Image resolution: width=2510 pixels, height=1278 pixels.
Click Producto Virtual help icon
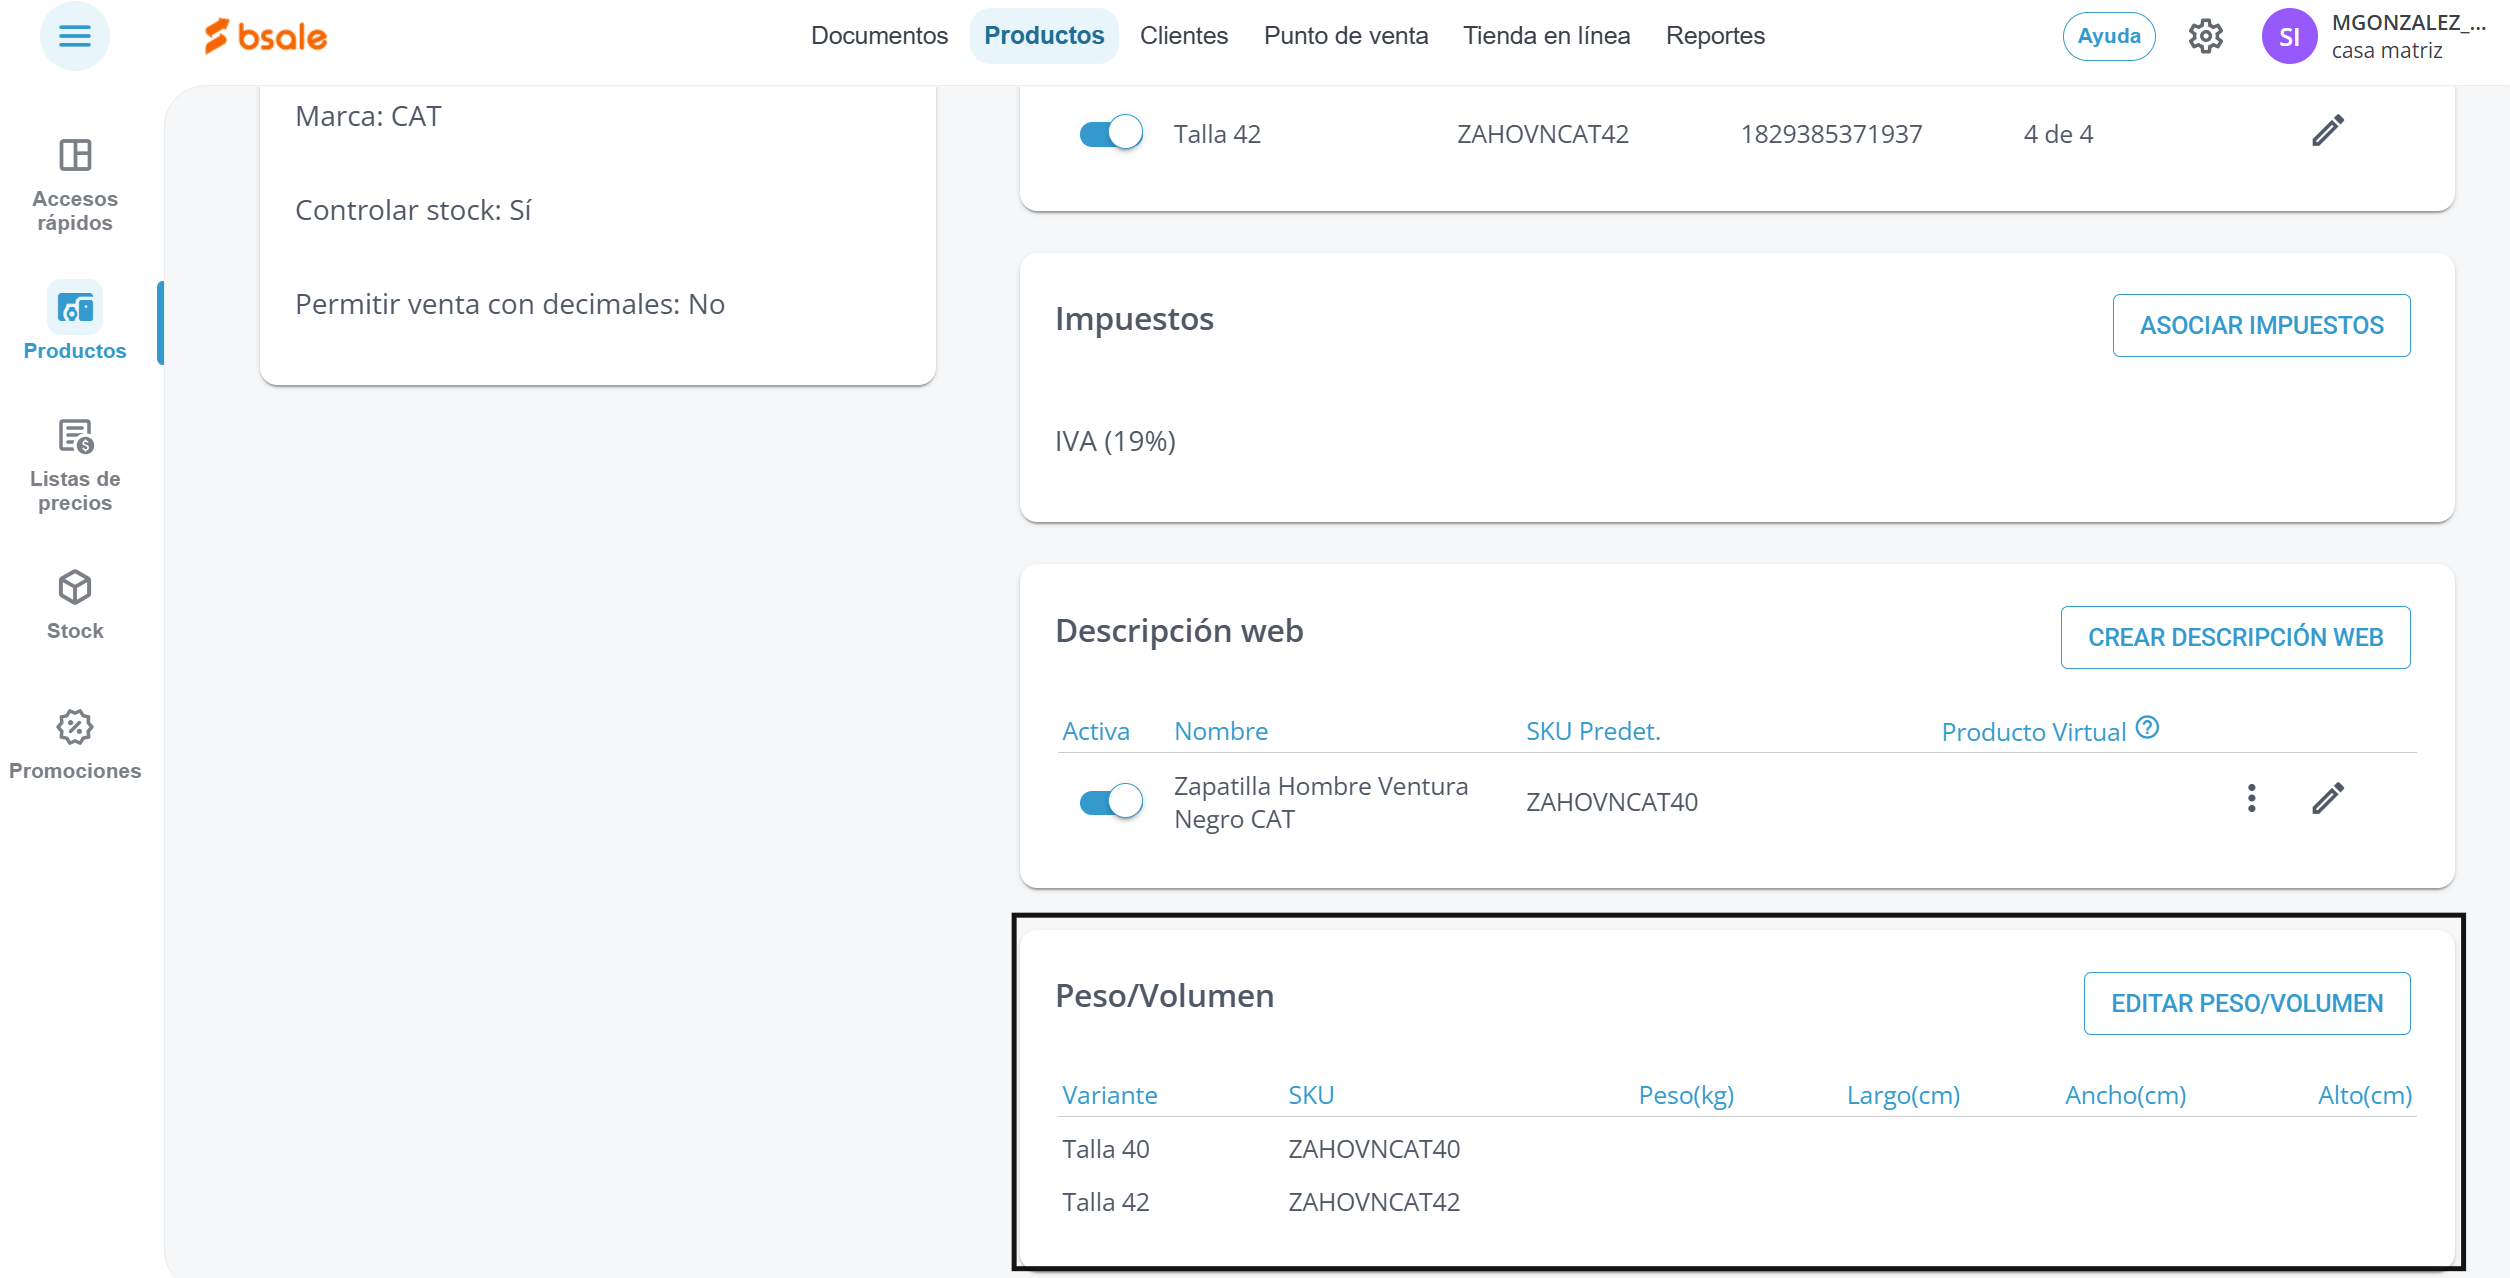tap(2147, 728)
